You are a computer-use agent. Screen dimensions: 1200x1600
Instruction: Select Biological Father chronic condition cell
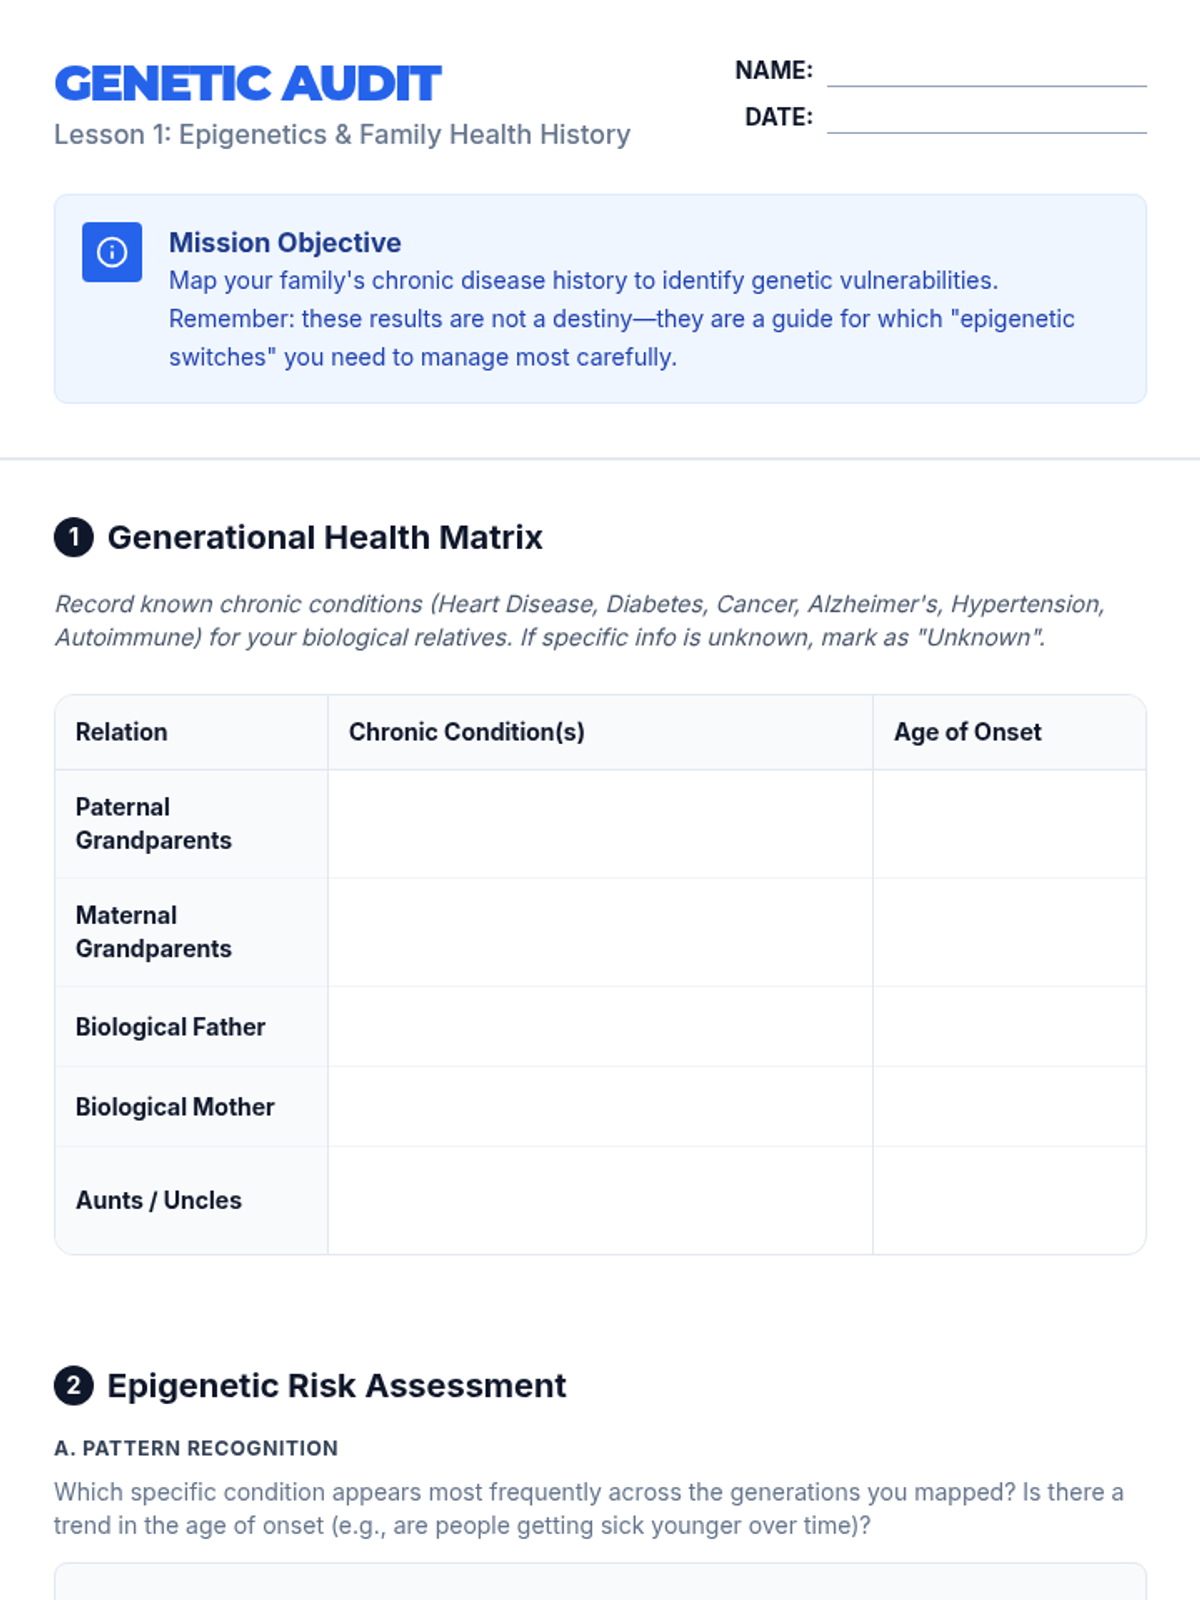point(600,1027)
